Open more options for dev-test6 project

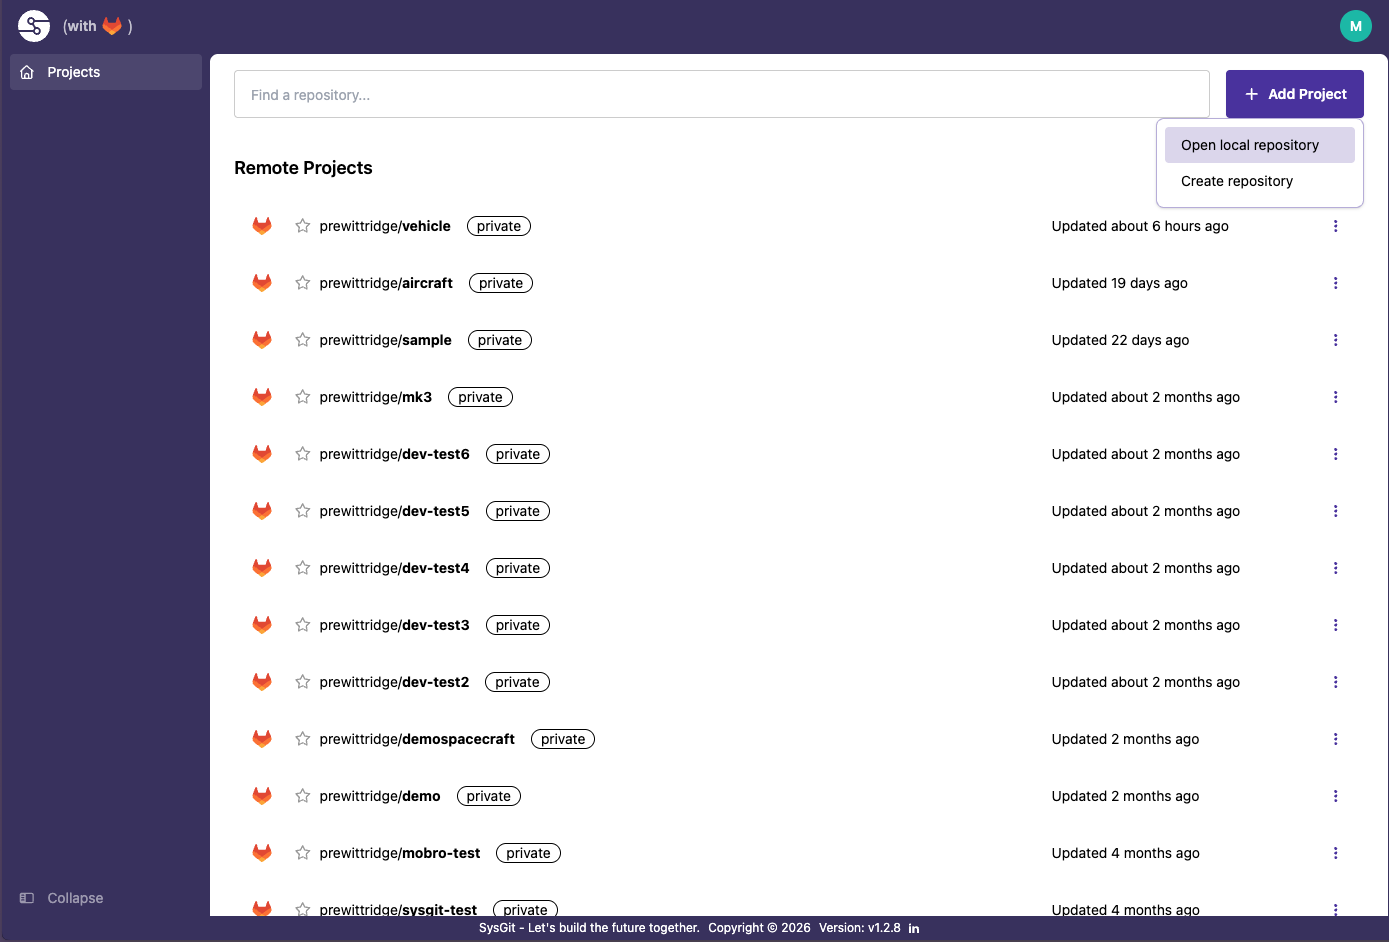coord(1335,454)
